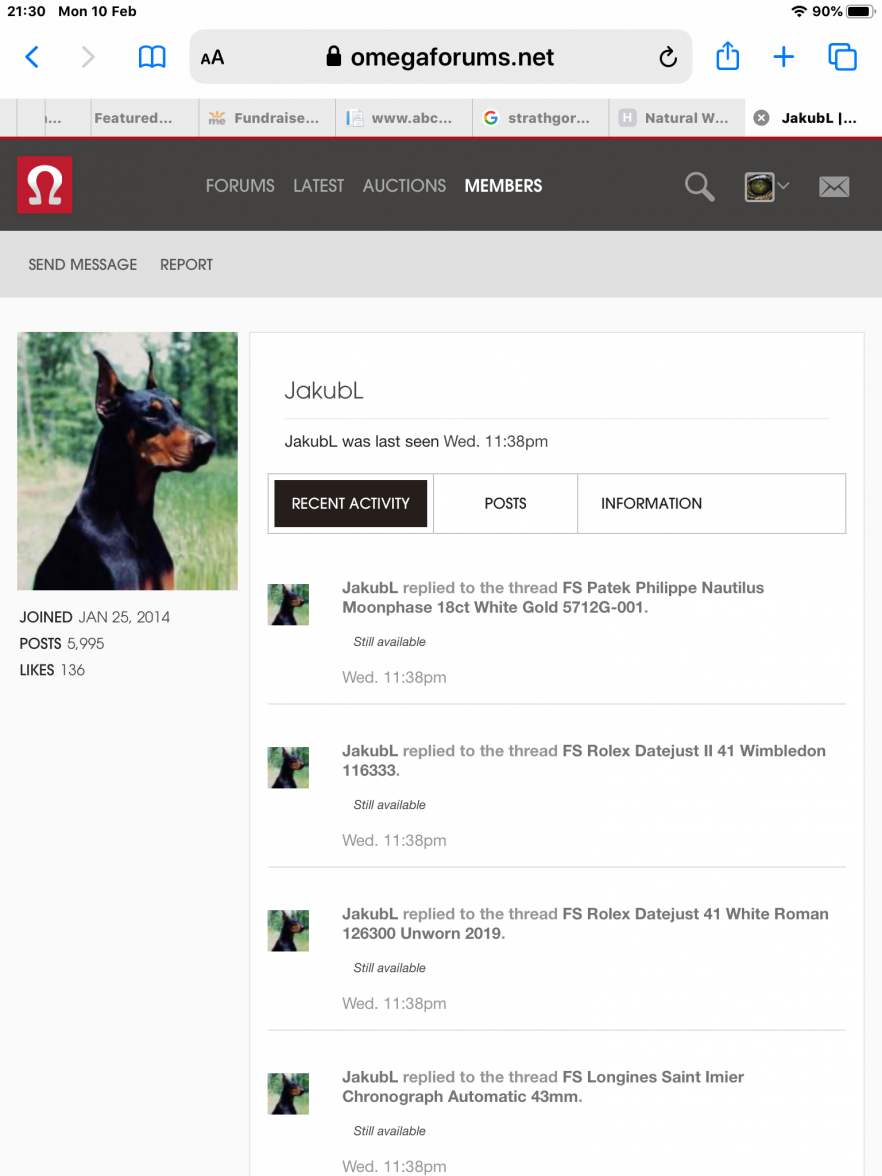Viewport: 882px width, 1176px height.
Task: Click 'Still available' under Patek Philippe entry
Action: pos(389,641)
